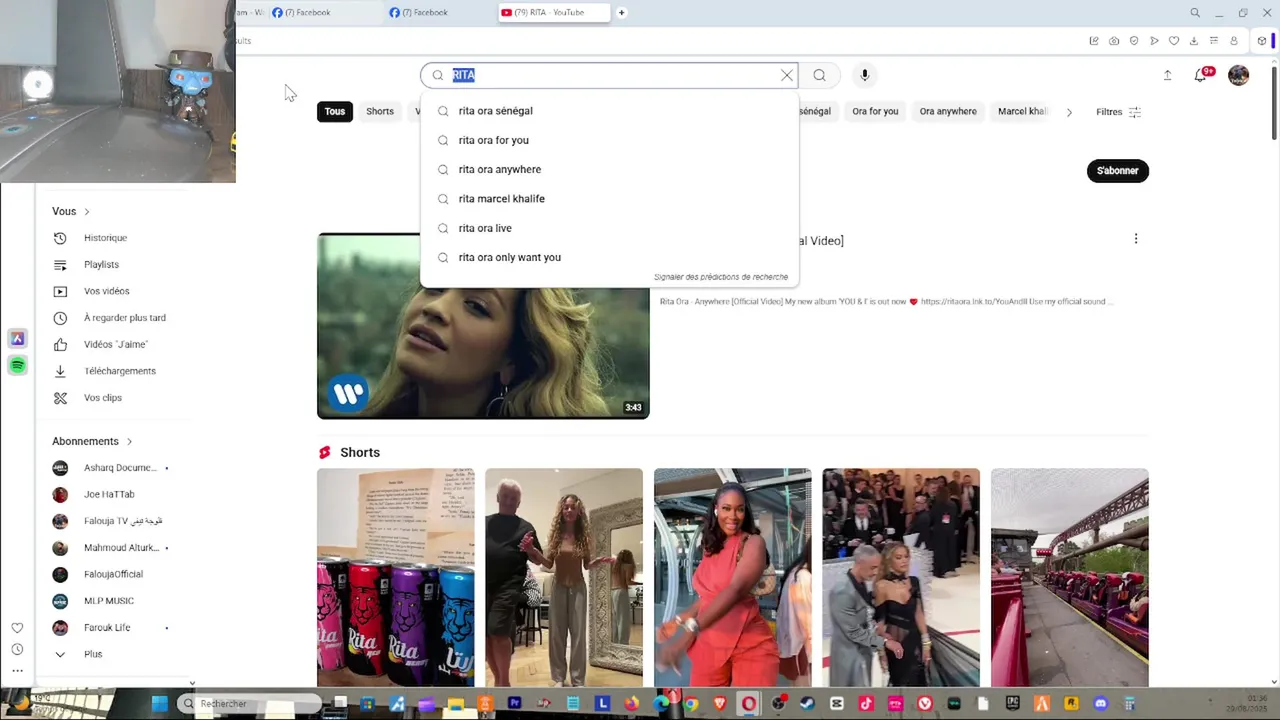
Task: Play the Rita Ora Anywhere video thumbnail
Action: coord(483,326)
